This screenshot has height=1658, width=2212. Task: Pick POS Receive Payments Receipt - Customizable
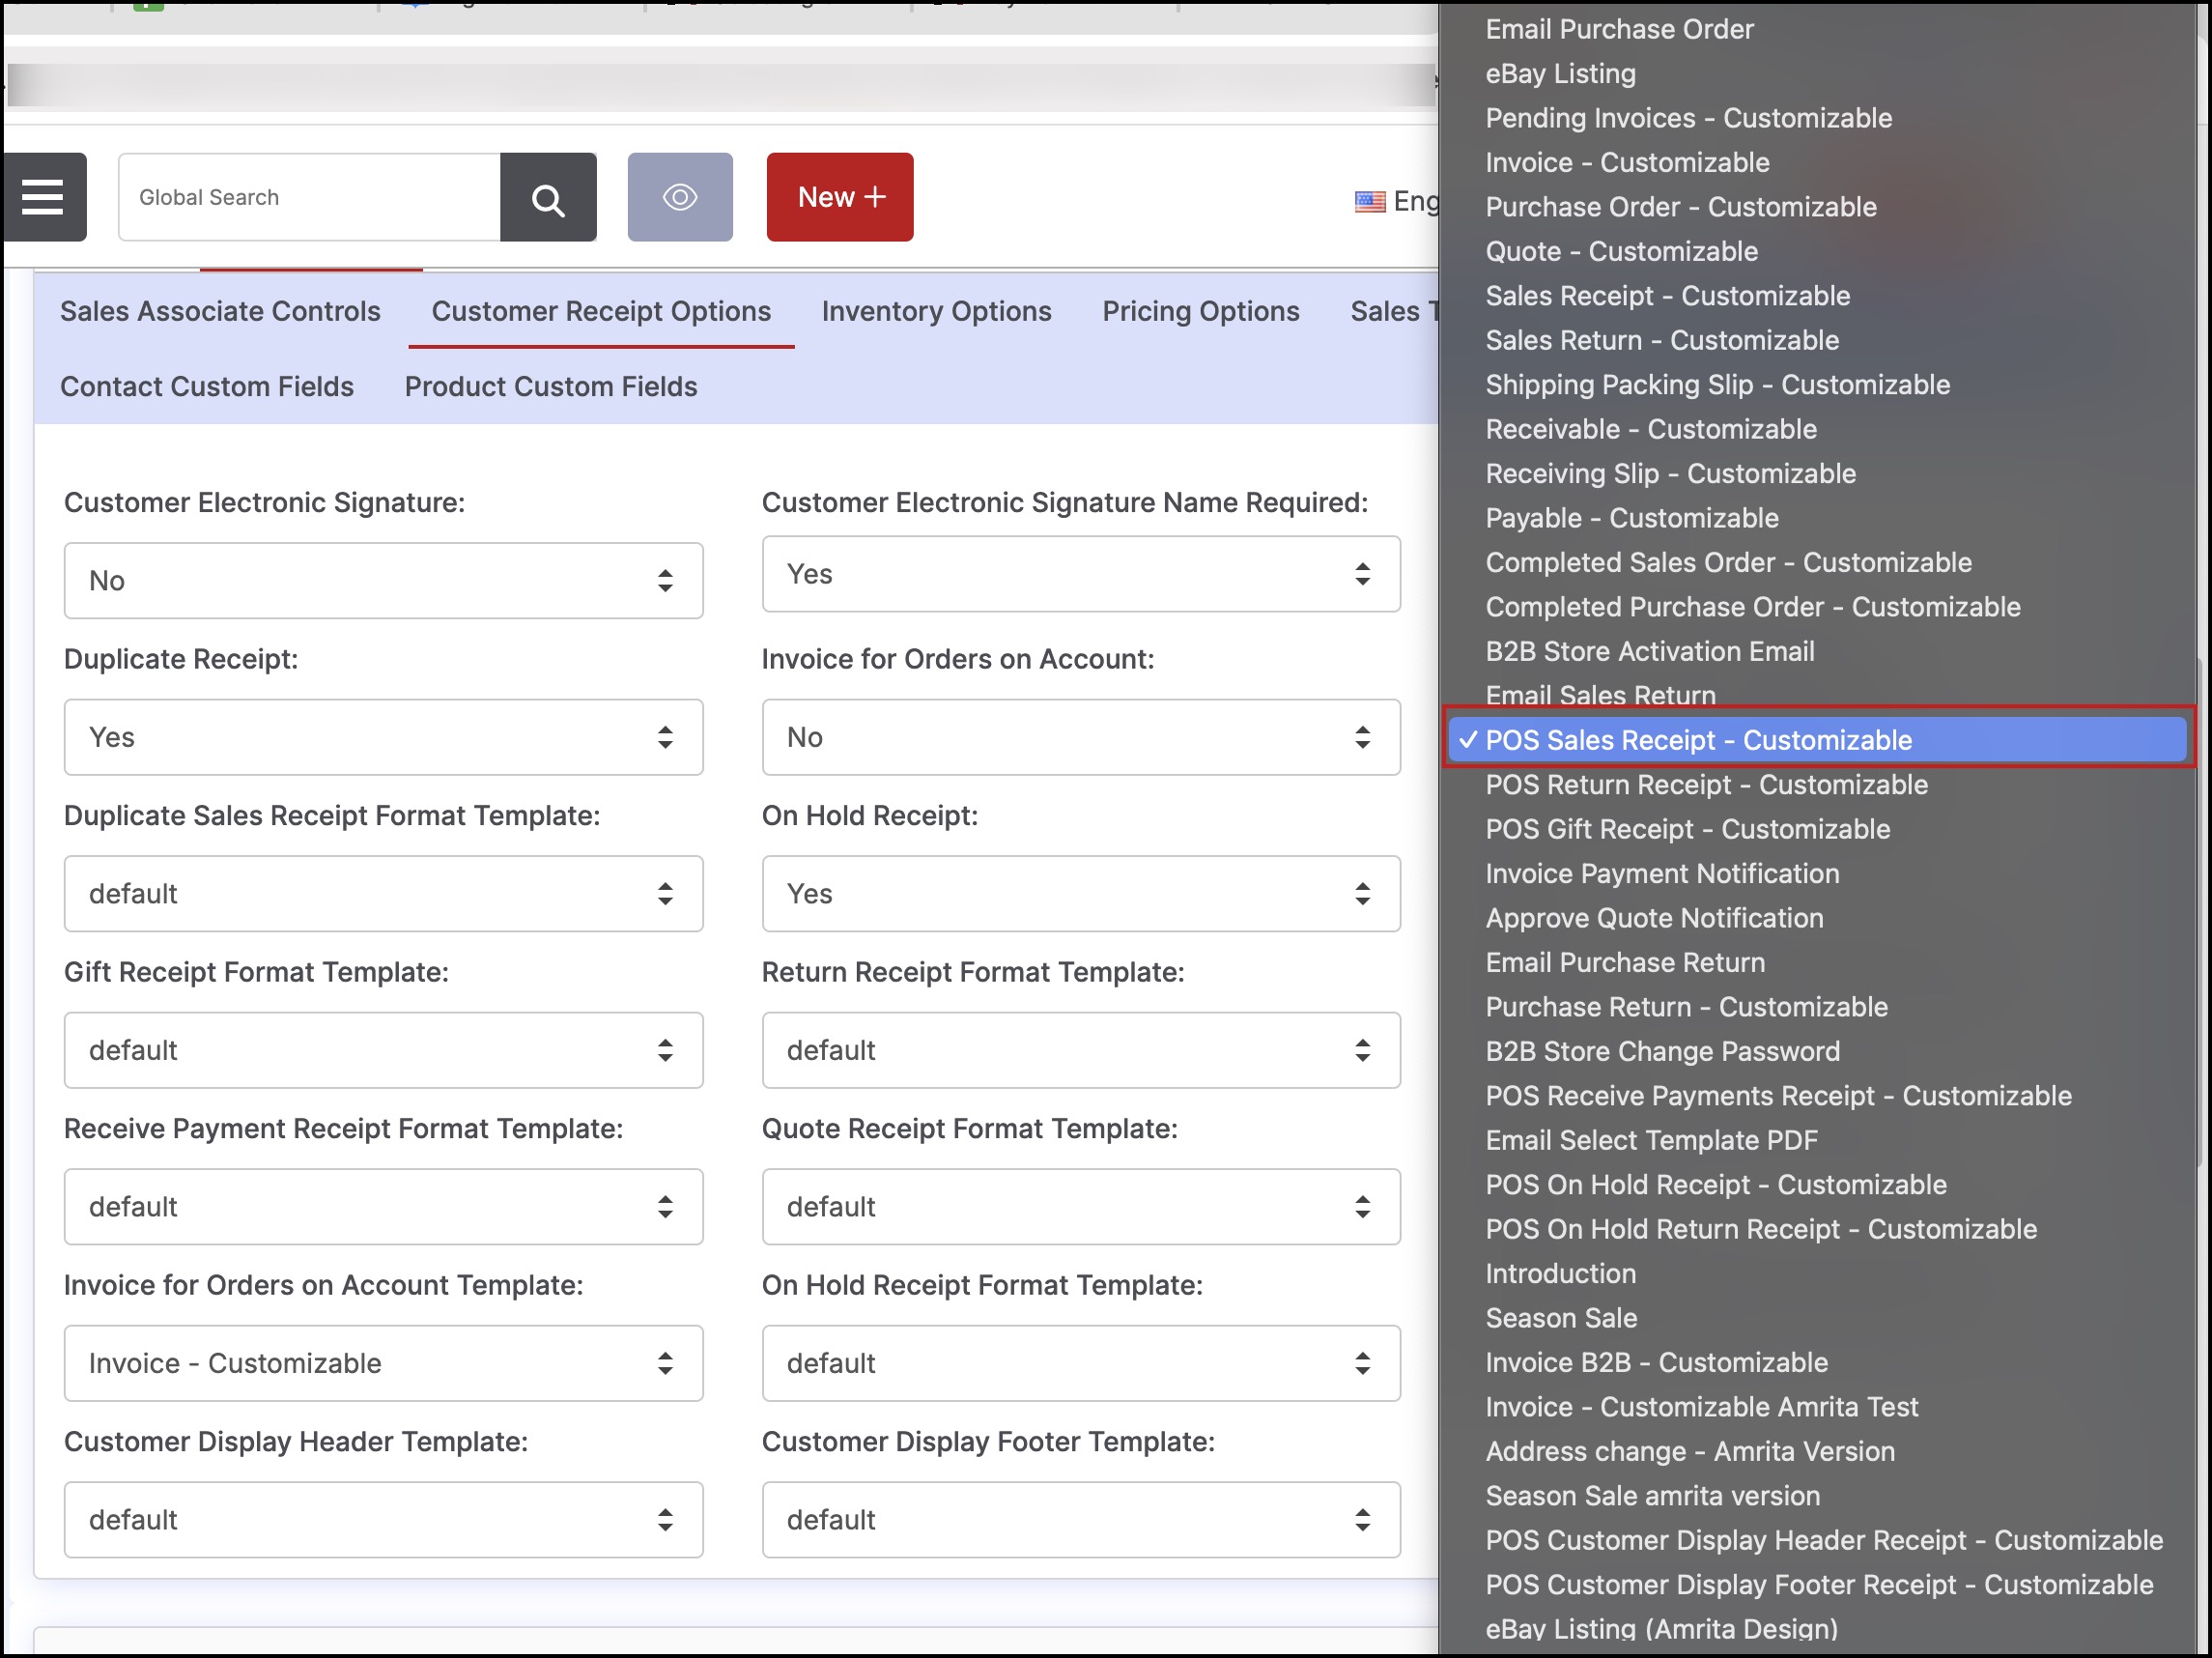[1818, 1096]
